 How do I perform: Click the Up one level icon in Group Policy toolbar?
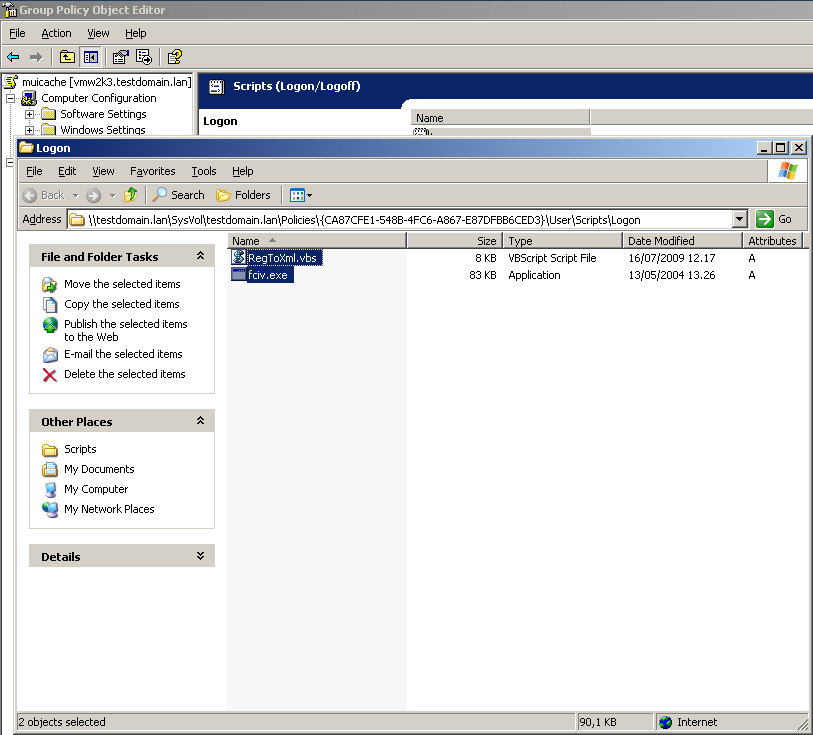point(67,57)
